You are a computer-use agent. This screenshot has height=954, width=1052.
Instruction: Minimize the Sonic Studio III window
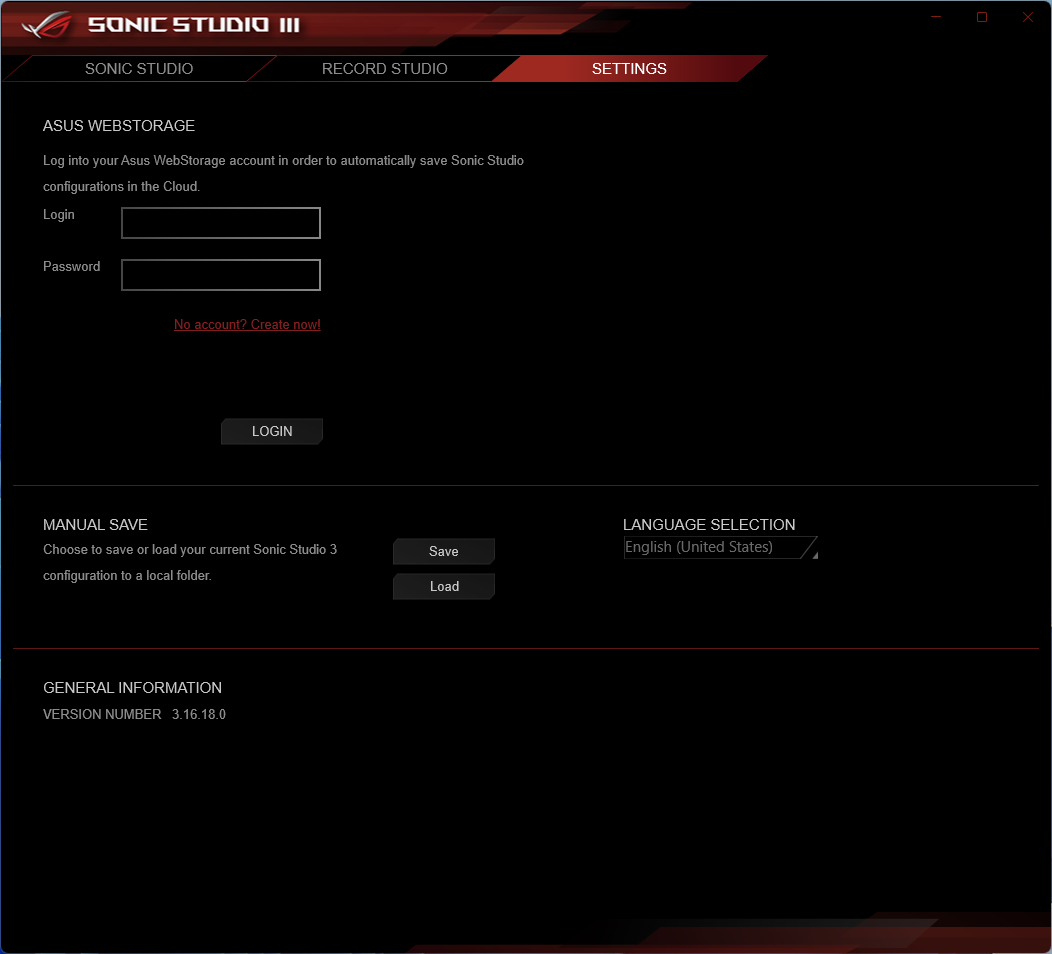(x=934, y=17)
